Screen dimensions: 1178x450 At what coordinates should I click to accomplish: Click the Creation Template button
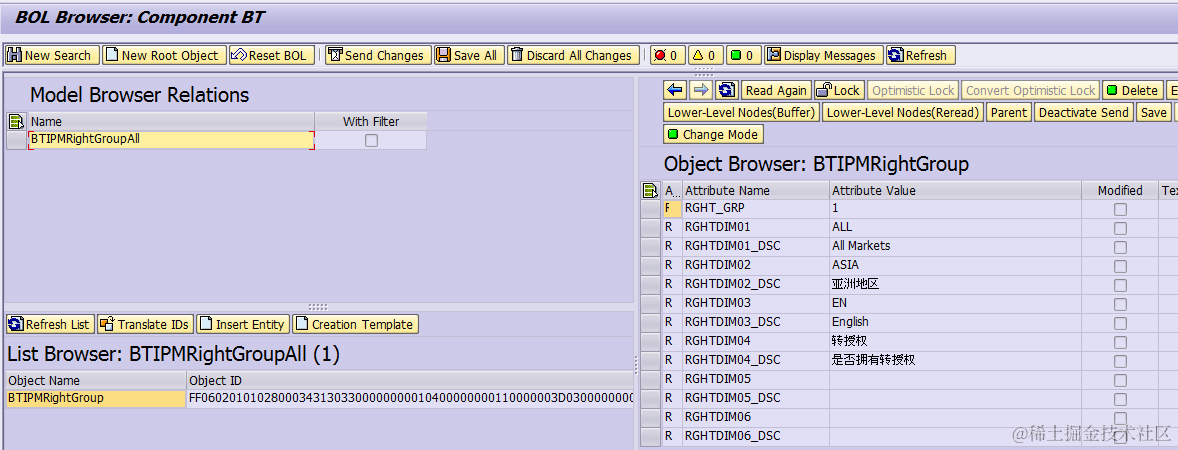(x=355, y=325)
